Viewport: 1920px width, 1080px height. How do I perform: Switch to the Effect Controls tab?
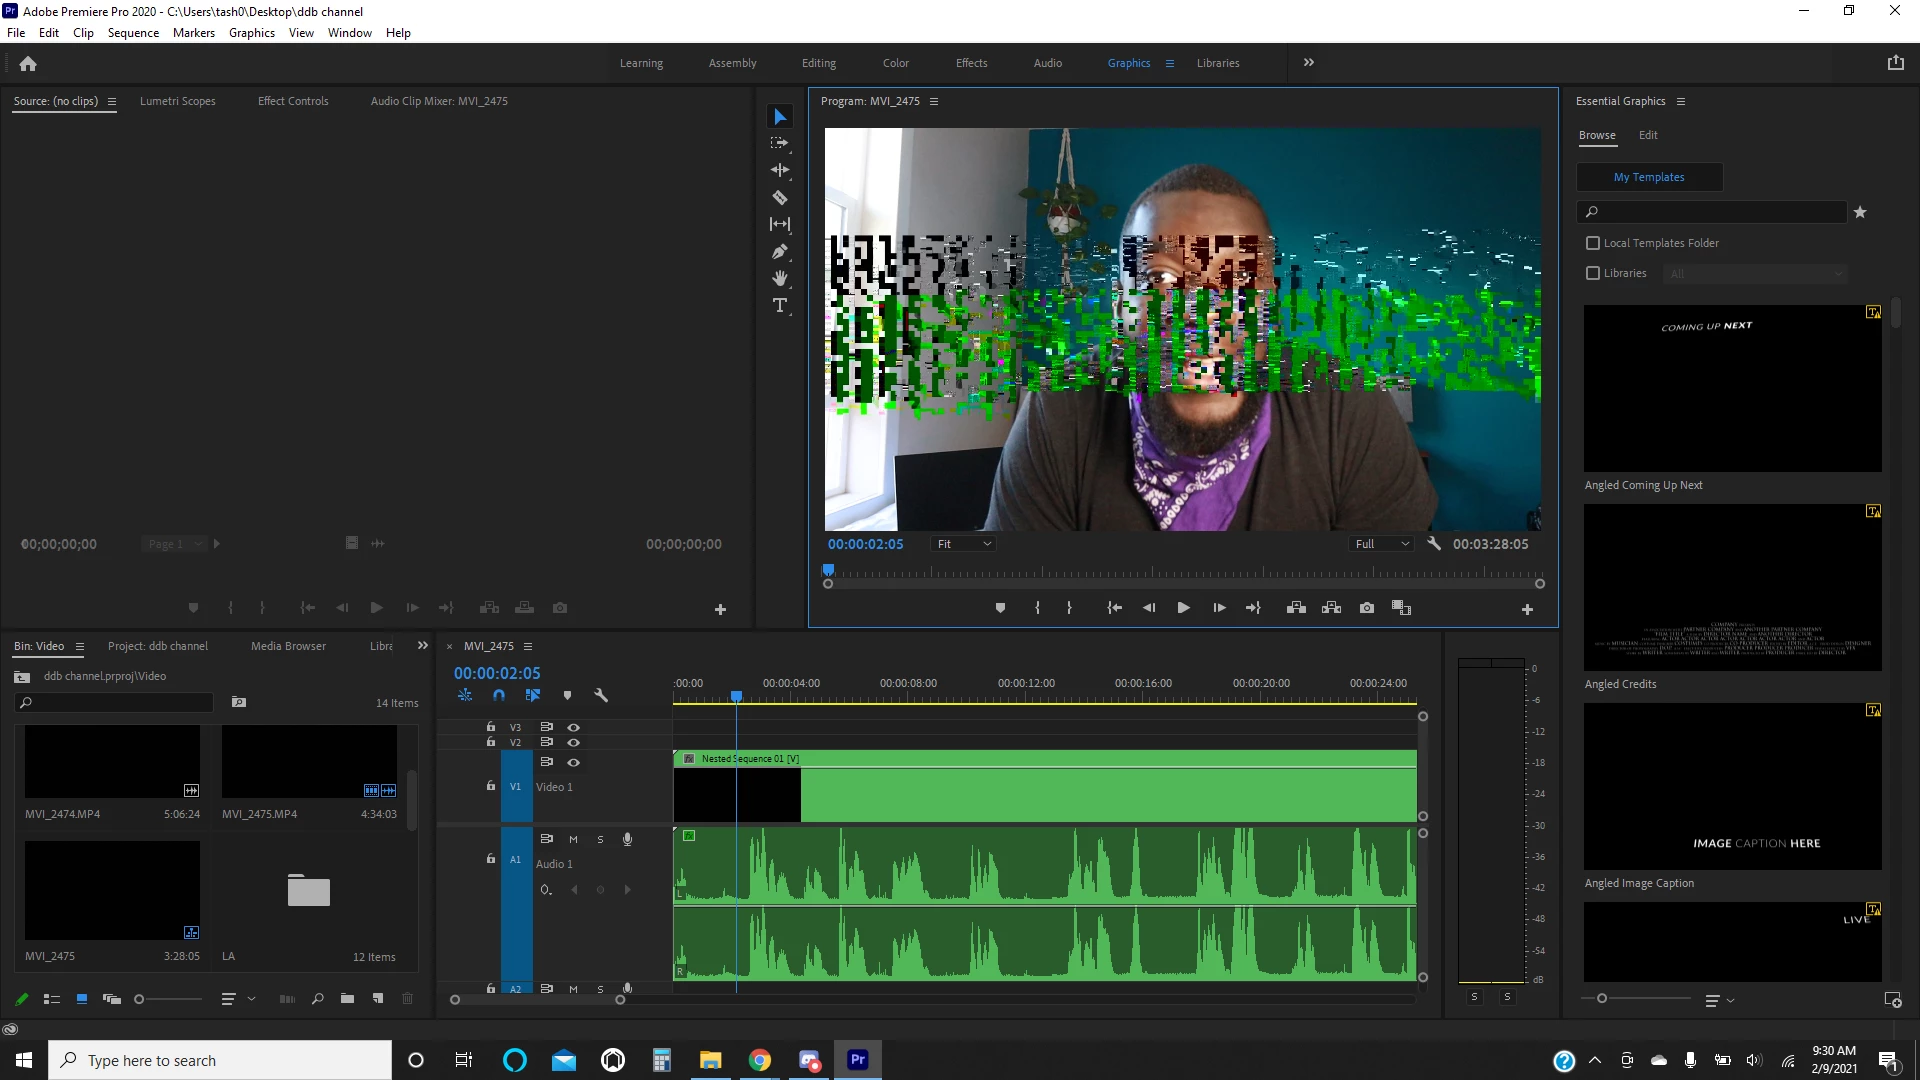click(x=293, y=101)
